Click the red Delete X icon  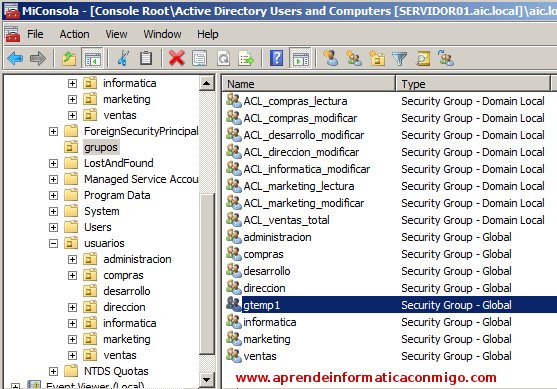tap(177, 58)
